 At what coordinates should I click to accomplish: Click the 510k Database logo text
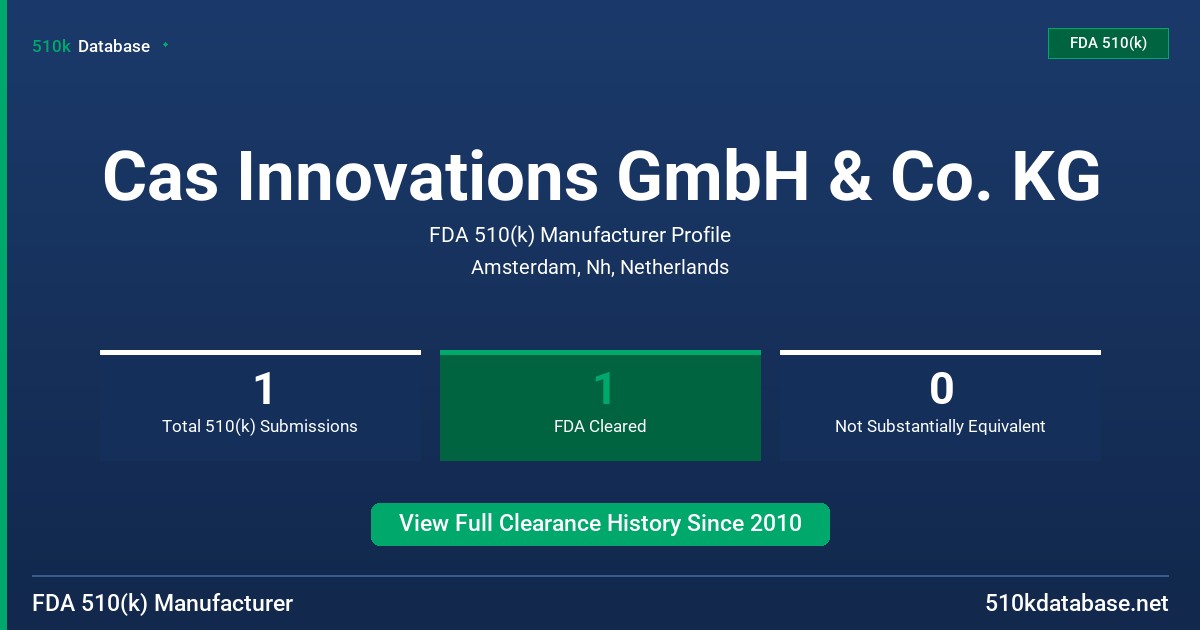[91, 46]
